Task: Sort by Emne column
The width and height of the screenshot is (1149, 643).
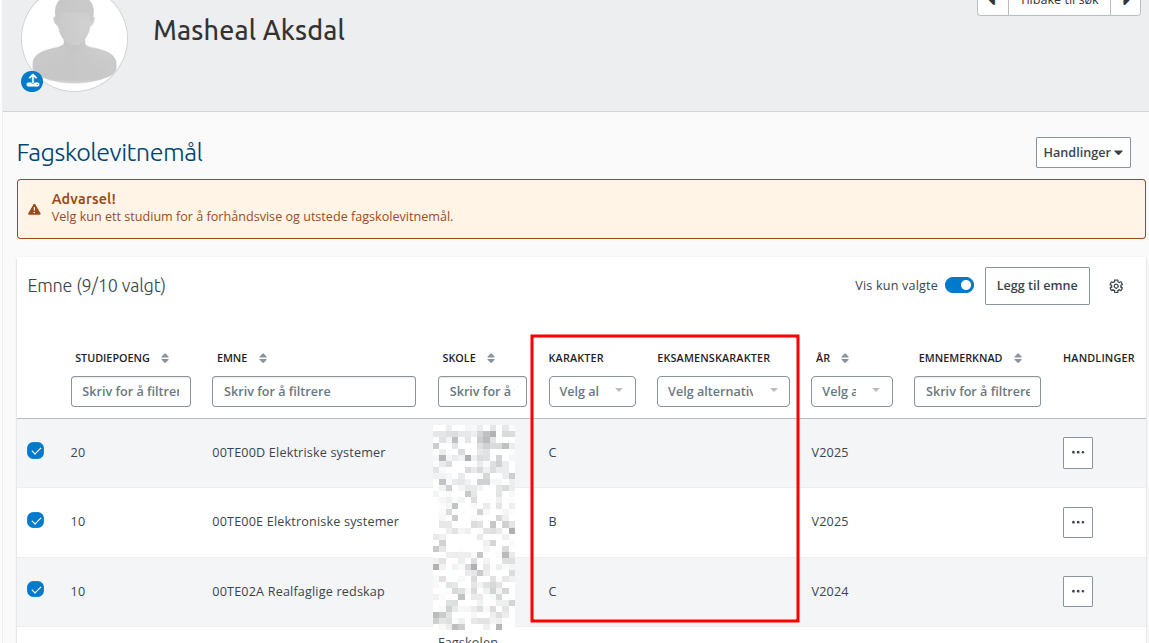Action: click(263, 358)
